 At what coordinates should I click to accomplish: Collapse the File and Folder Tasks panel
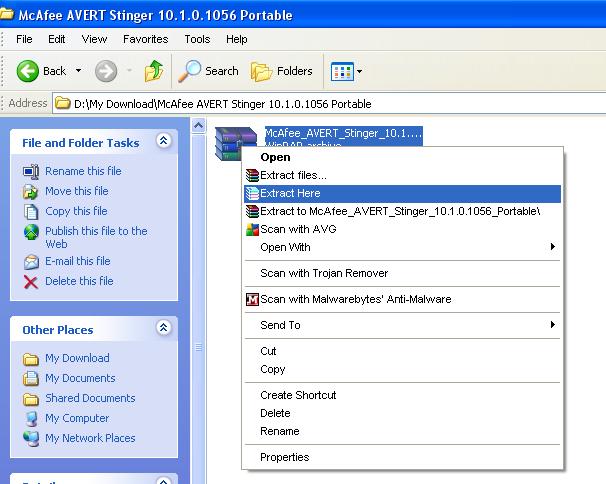[163, 141]
